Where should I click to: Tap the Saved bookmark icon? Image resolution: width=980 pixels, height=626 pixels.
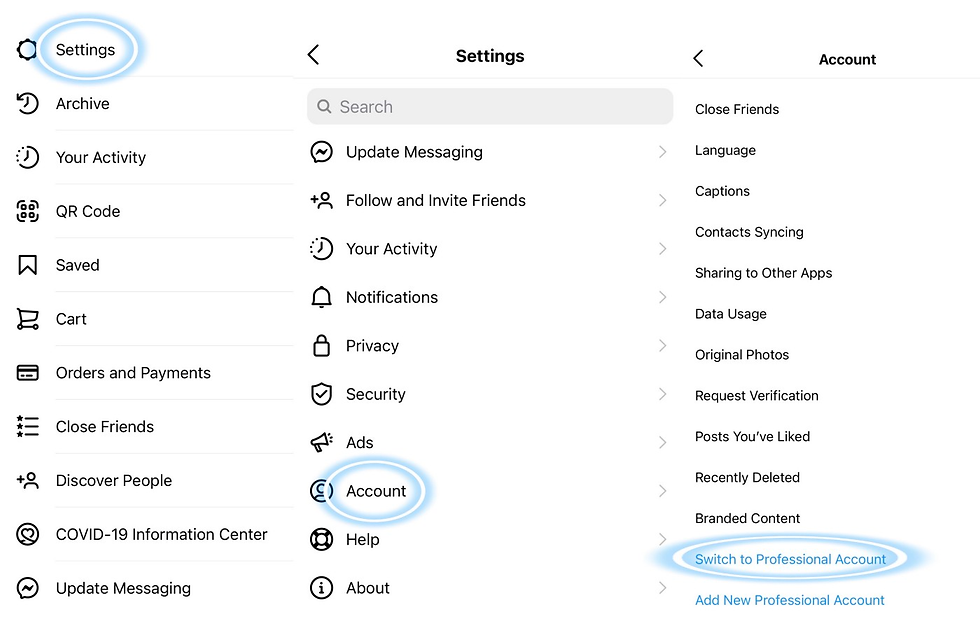(x=27, y=265)
